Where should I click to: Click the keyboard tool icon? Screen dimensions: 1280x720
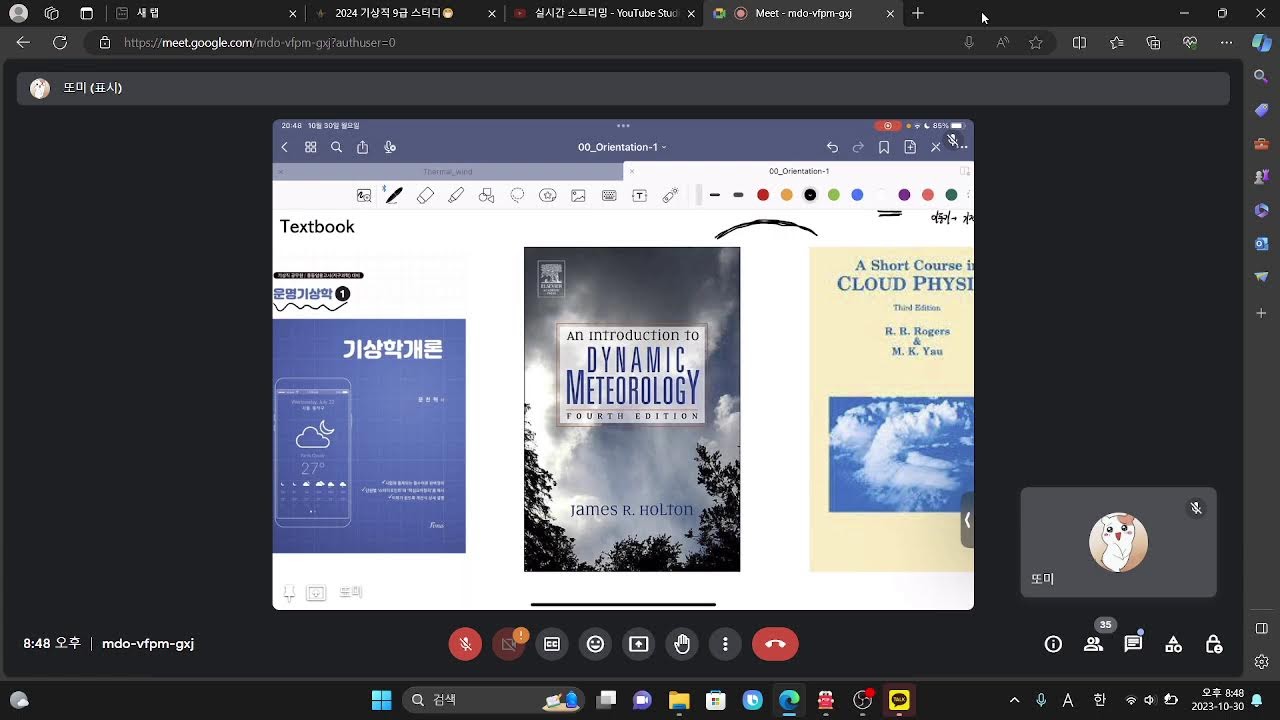point(609,195)
